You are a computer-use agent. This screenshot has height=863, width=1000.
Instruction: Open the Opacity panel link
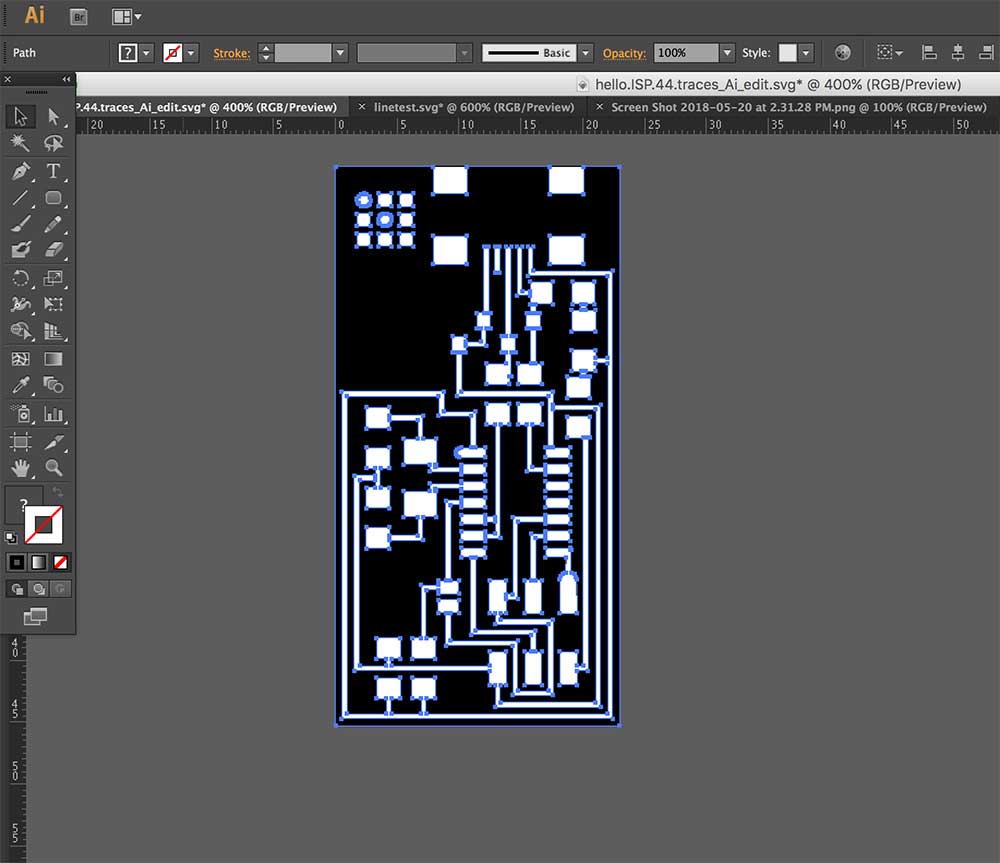624,54
